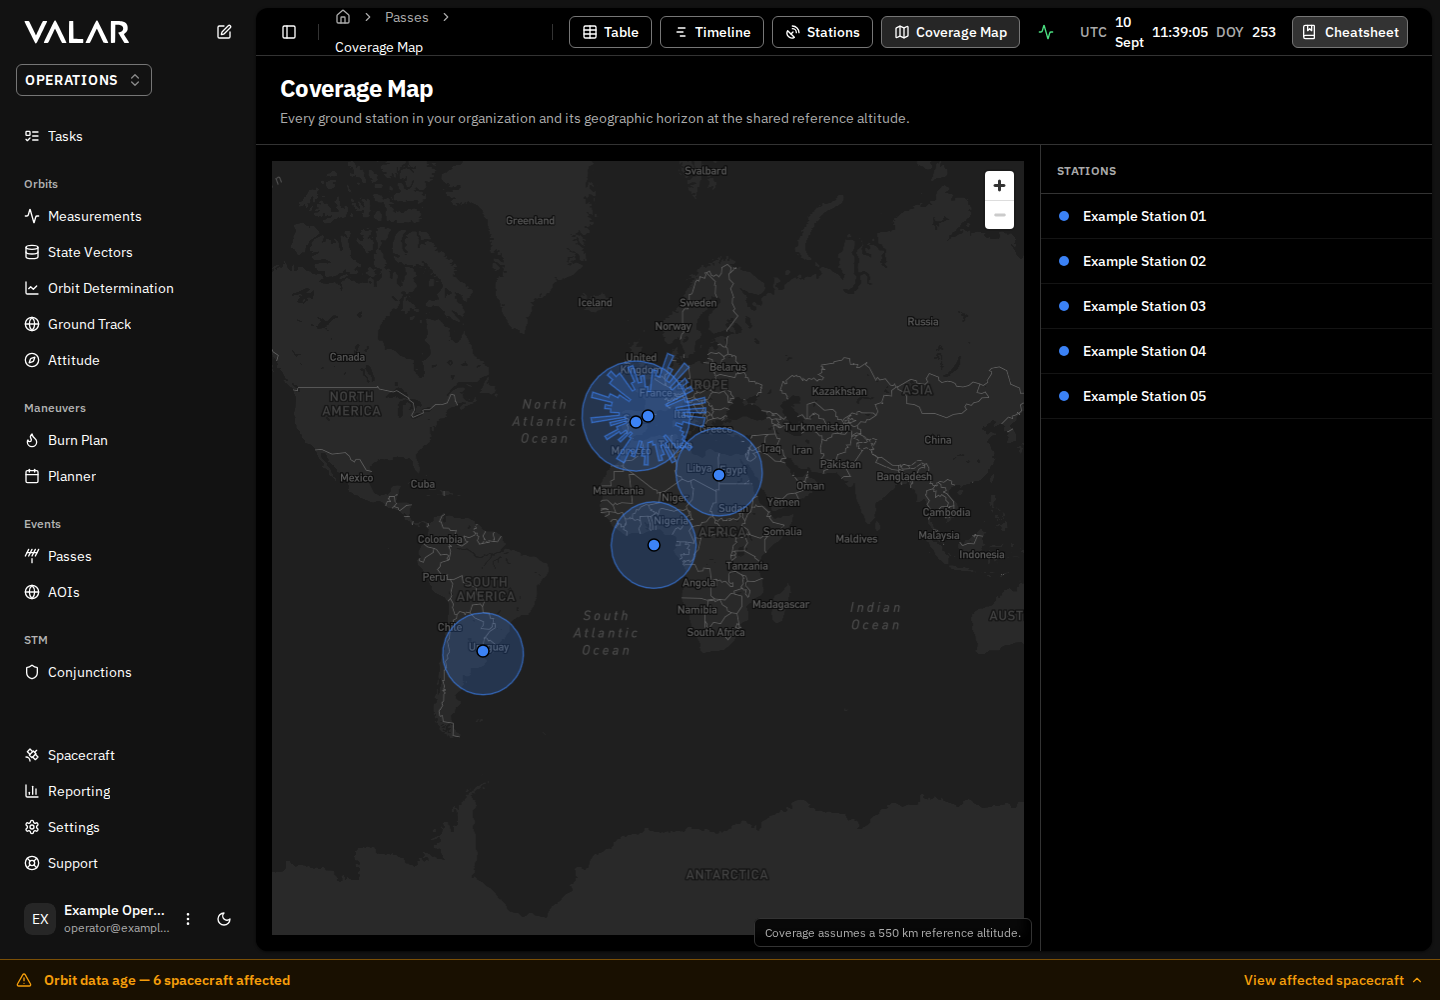Open the Planner page

[128, 476]
